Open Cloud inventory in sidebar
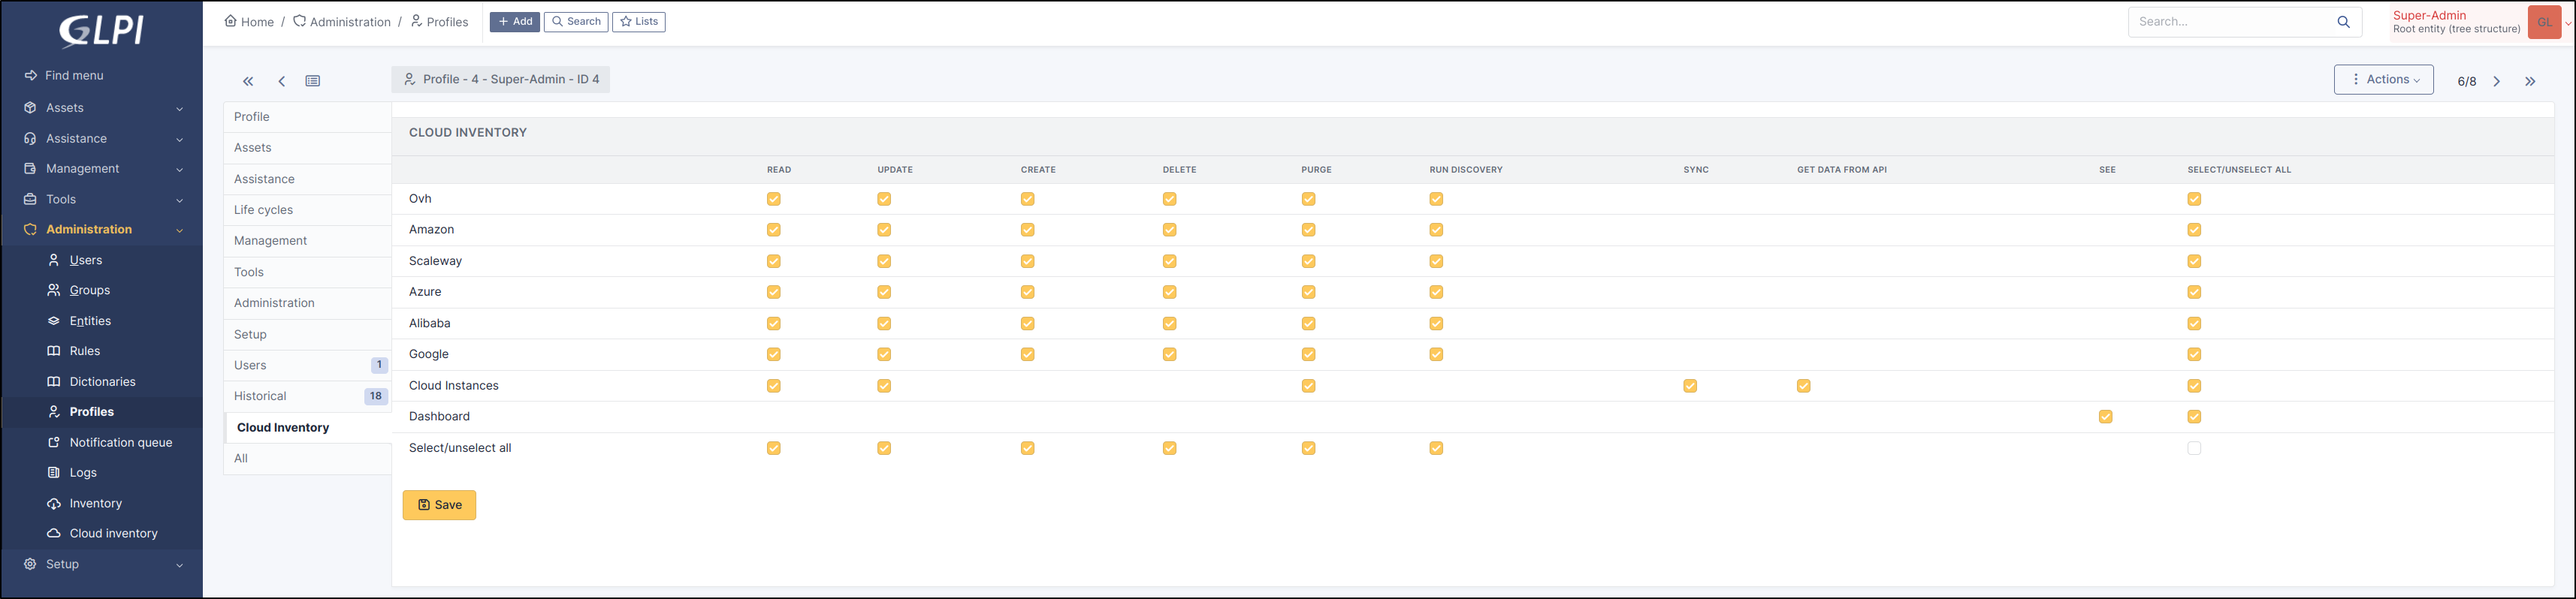The width and height of the screenshot is (2576, 599). (x=113, y=534)
